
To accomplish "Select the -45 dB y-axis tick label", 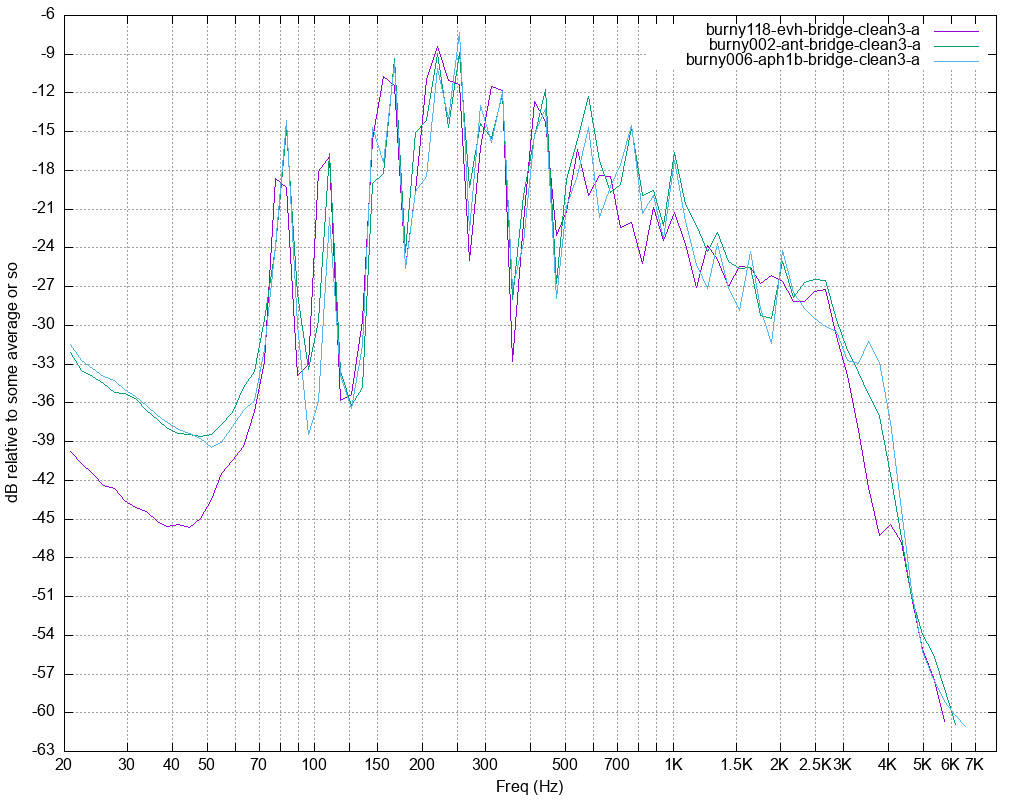I will [41, 518].
